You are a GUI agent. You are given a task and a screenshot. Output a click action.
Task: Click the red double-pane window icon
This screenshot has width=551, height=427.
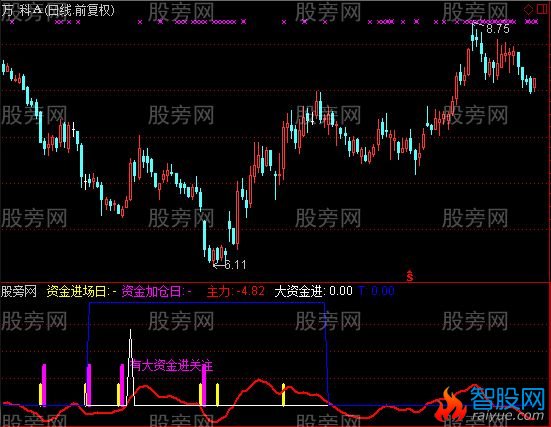coord(542,9)
